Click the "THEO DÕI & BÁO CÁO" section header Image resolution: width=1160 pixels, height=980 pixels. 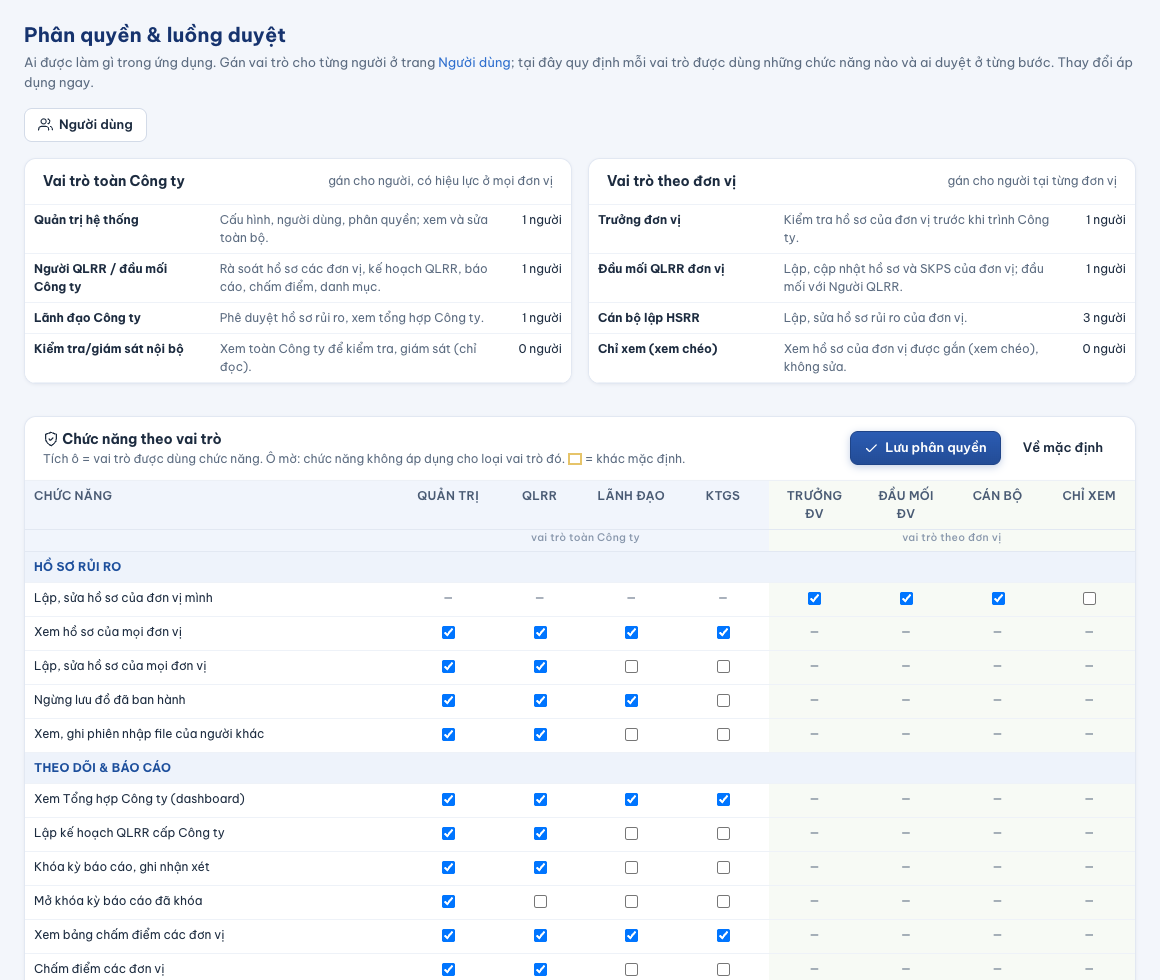tap(102, 768)
